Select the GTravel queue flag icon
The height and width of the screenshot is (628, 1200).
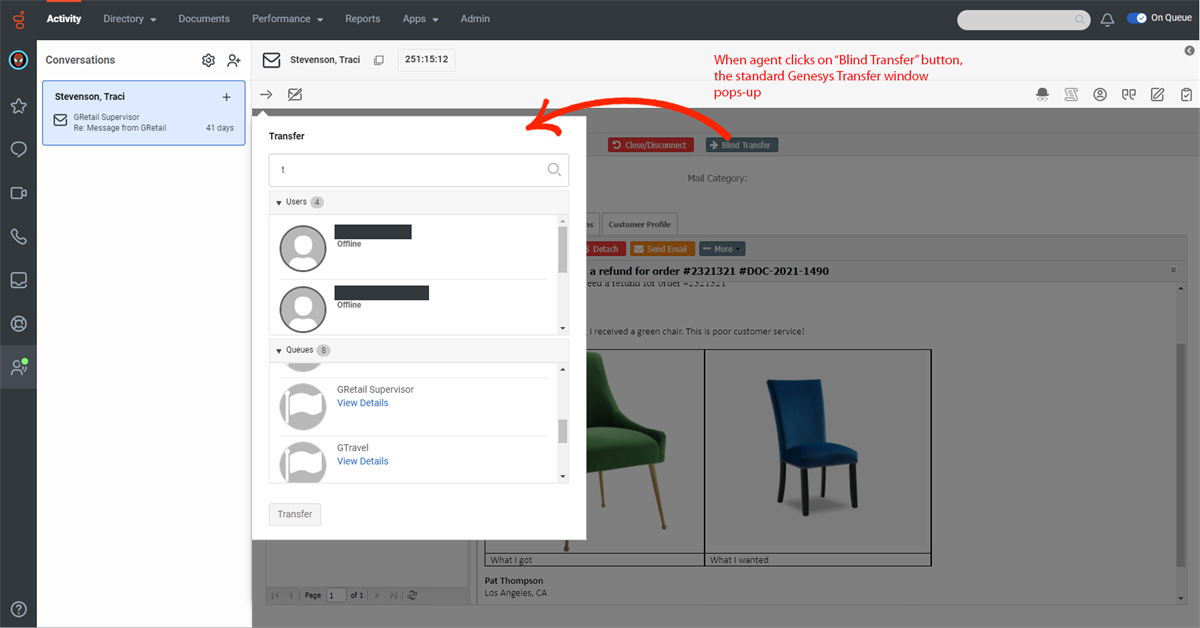coord(303,463)
